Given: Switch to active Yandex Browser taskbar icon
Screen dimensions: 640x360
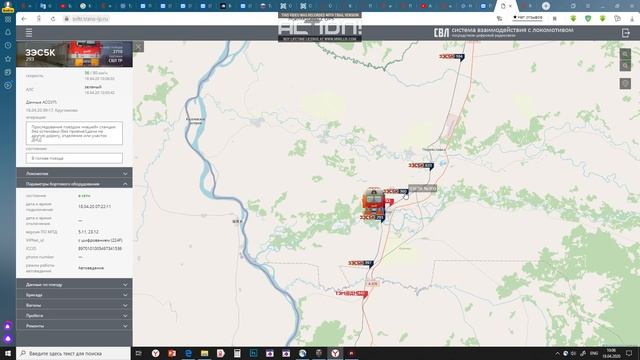Looking at the screenshot, I should tap(335, 353).
